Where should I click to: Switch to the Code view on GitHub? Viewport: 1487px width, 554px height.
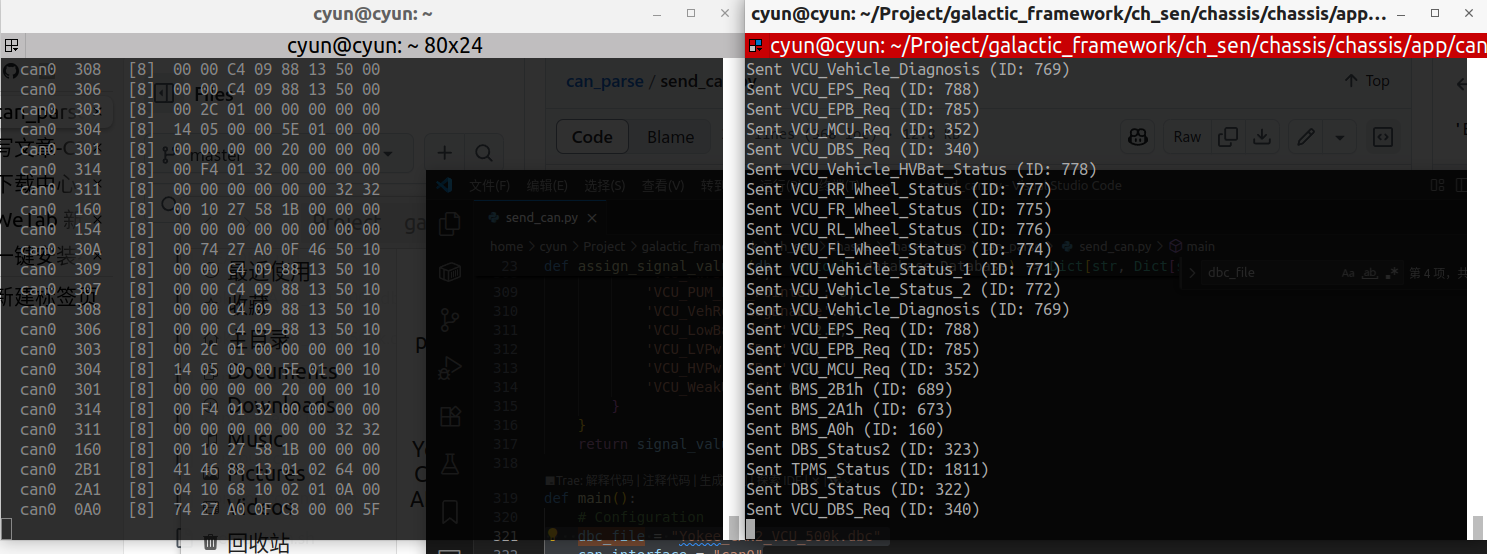(x=592, y=137)
